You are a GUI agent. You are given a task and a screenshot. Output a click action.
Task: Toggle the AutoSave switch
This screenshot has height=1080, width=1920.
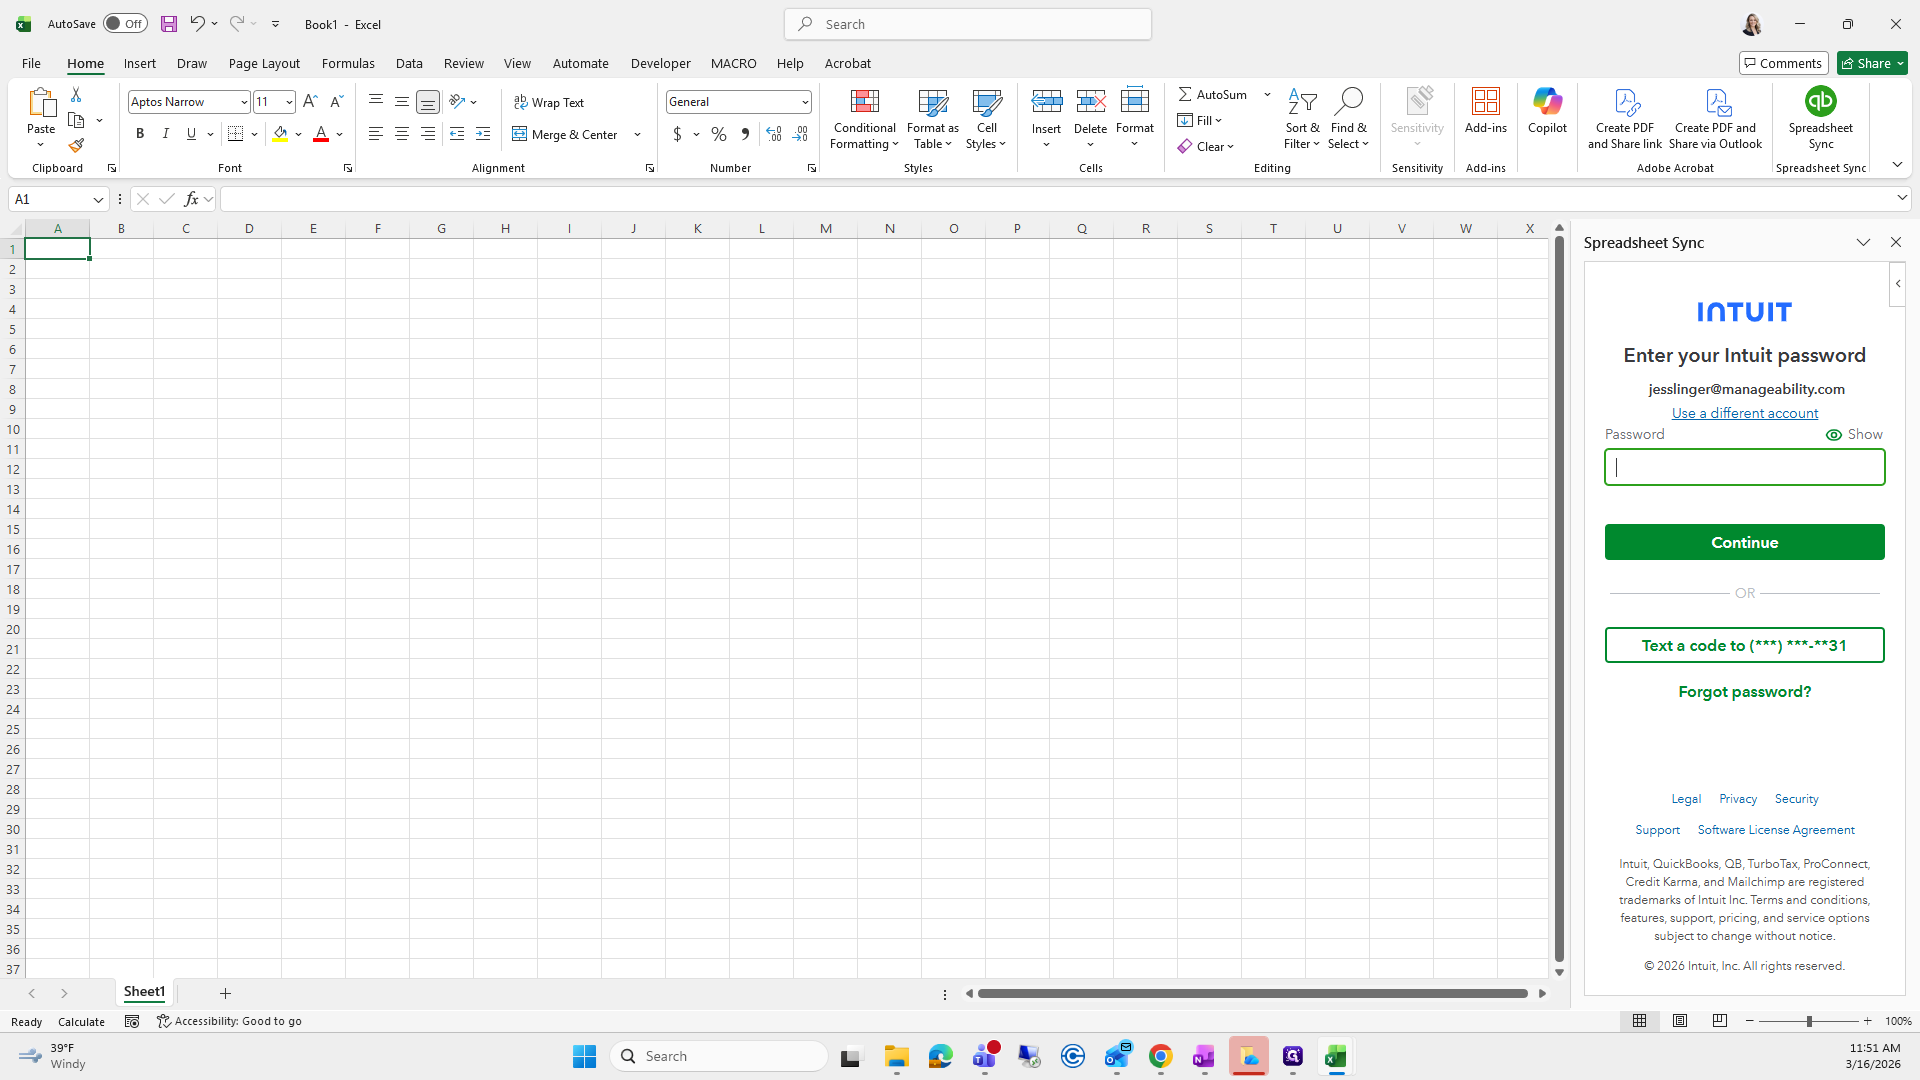125,24
